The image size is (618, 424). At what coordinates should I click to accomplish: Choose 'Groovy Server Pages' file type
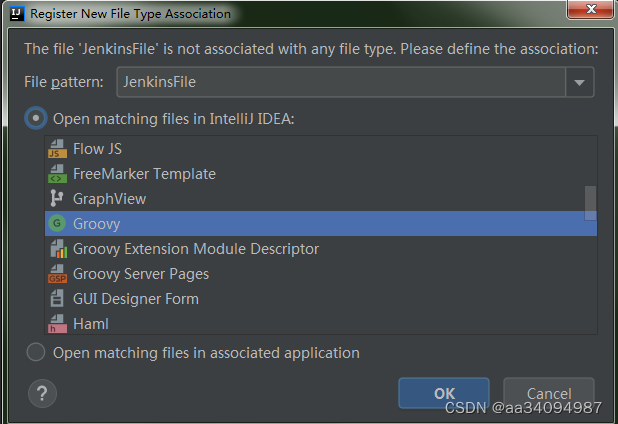pyautogui.click(x=321, y=274)
